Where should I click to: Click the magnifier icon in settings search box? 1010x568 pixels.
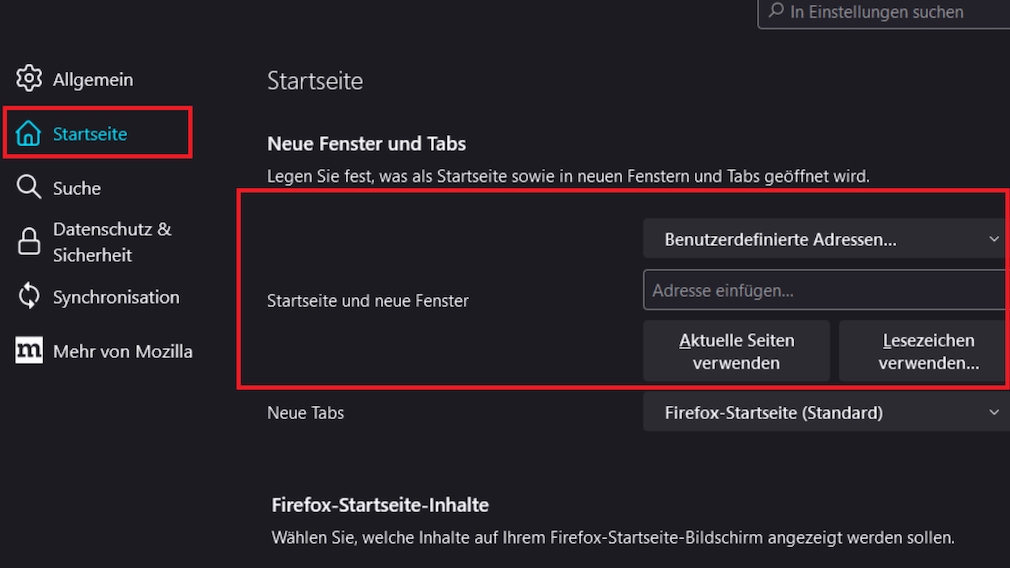coord(776,12)
